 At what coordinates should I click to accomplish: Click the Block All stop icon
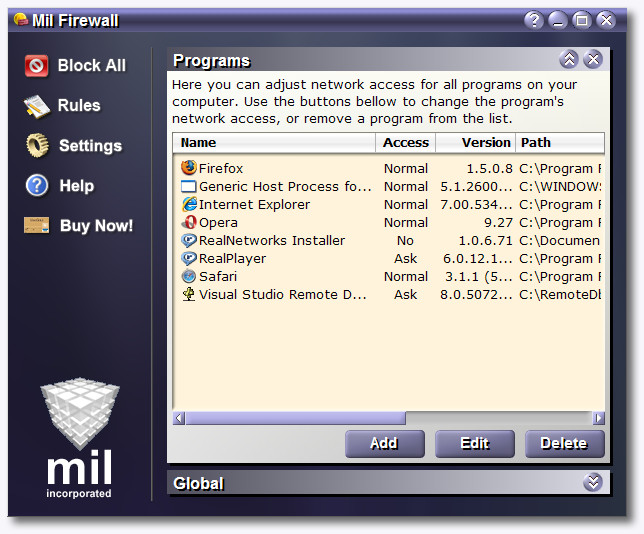tap(36, 66)
